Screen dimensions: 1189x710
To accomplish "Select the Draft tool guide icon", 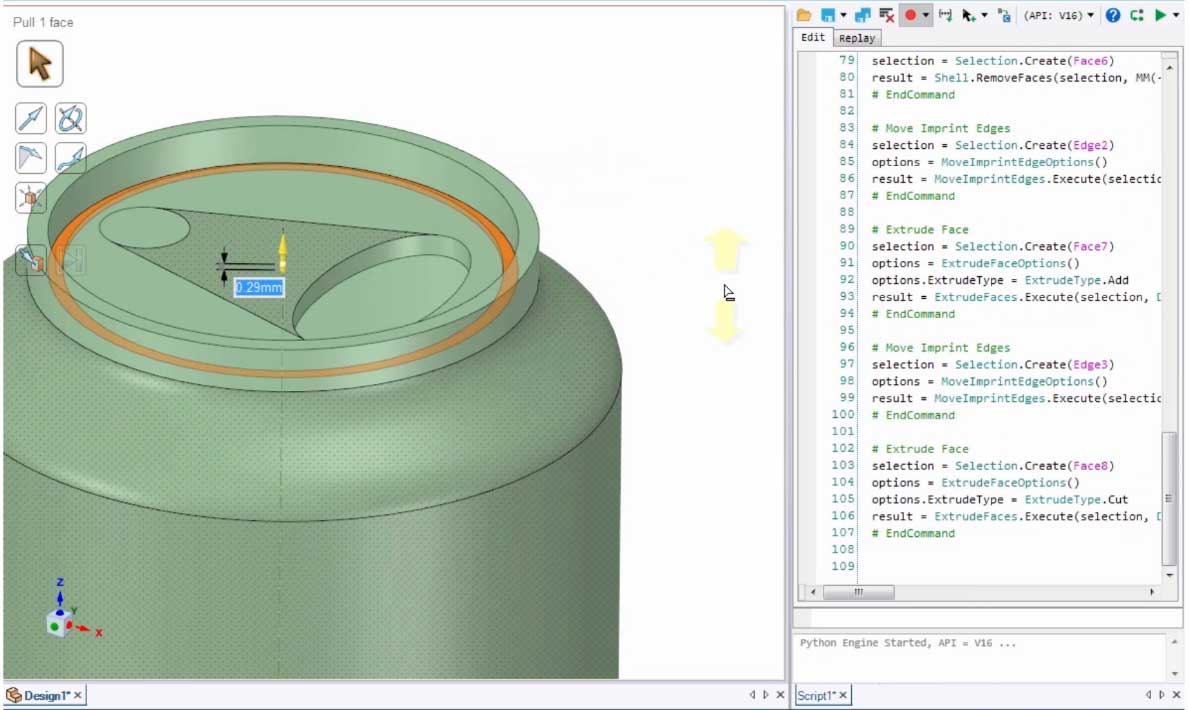I will click(x=31, y=158).
